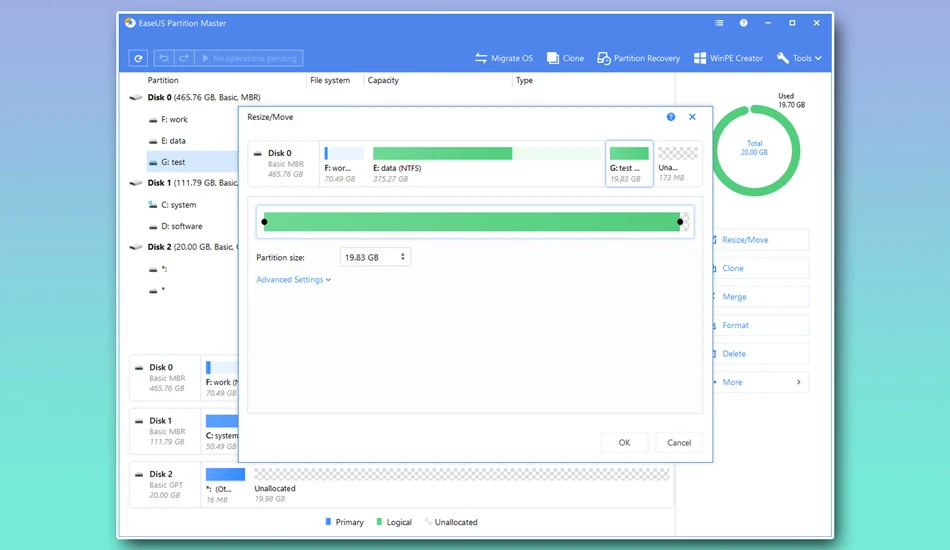Click the help icon in Resize/Move dialog
The height and width of the screenshot is (550, 950).
(x=671, y=117)
